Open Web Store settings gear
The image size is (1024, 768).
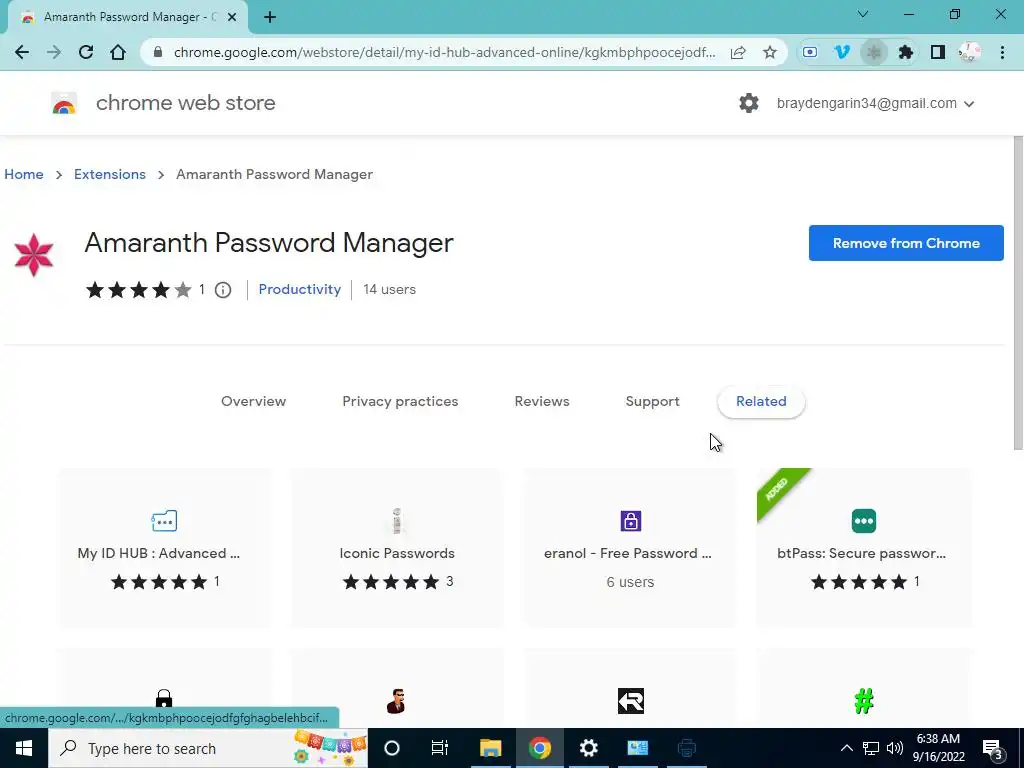[x=748, y=103]
